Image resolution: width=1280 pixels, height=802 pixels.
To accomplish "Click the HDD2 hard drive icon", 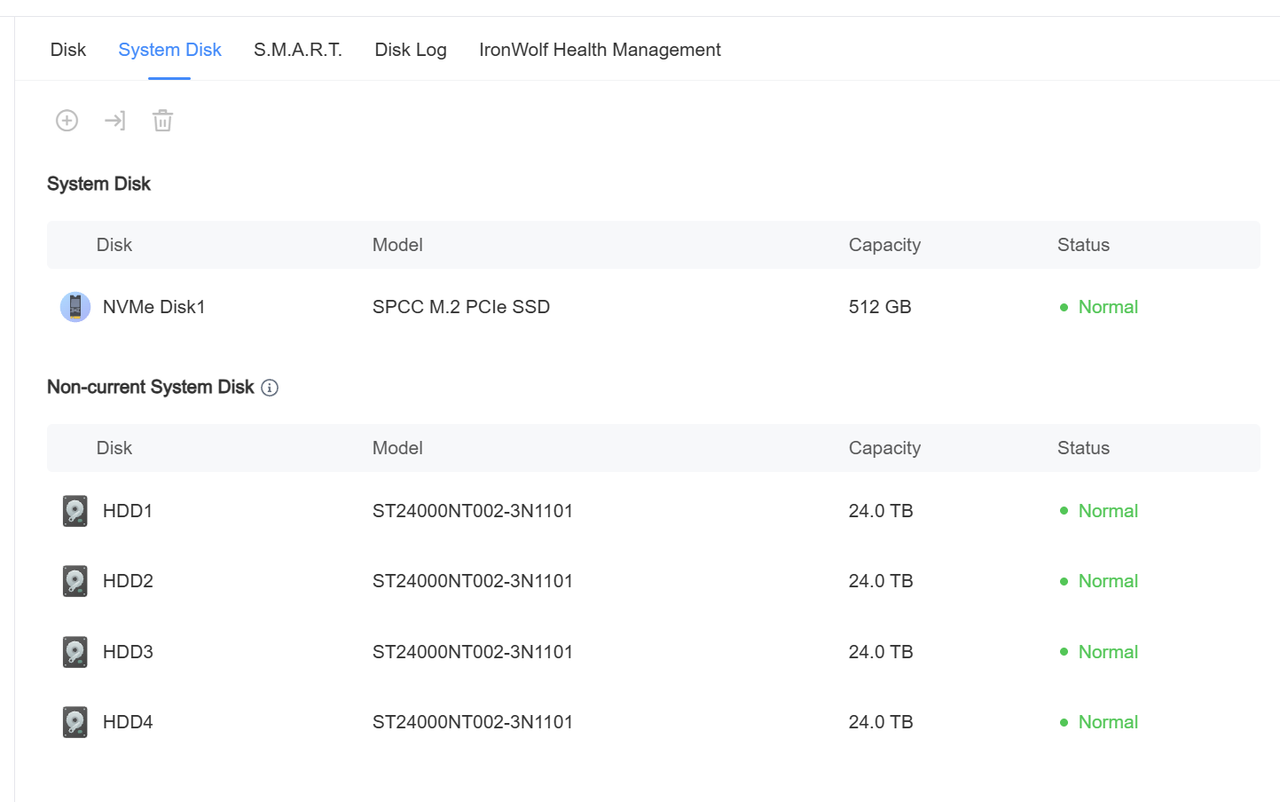I will tap(75, 581).
